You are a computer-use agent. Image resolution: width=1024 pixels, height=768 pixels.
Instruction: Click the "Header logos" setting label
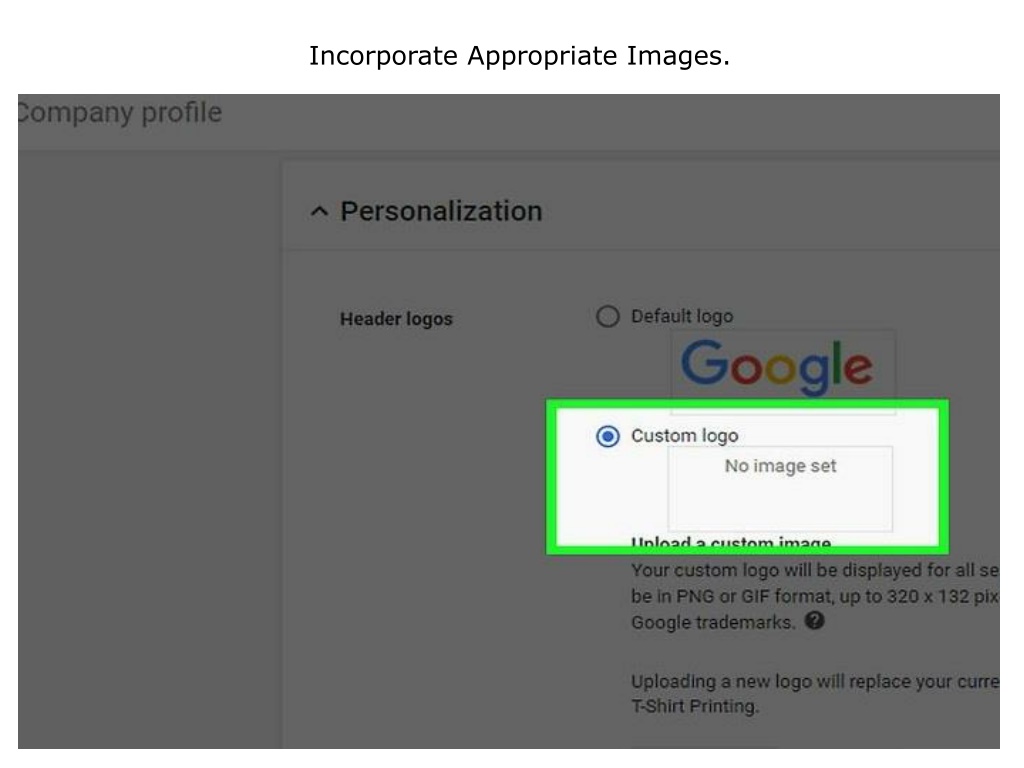[396, 319]
